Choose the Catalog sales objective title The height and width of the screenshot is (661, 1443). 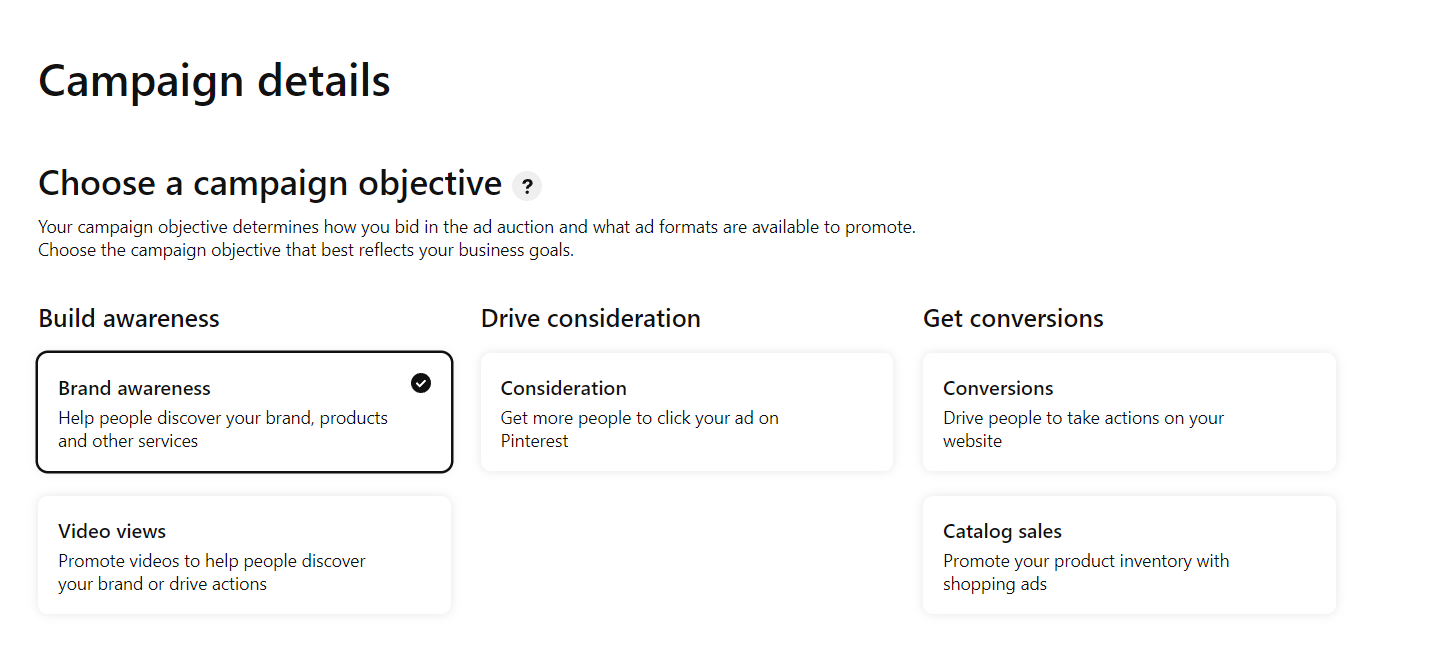1002,531
